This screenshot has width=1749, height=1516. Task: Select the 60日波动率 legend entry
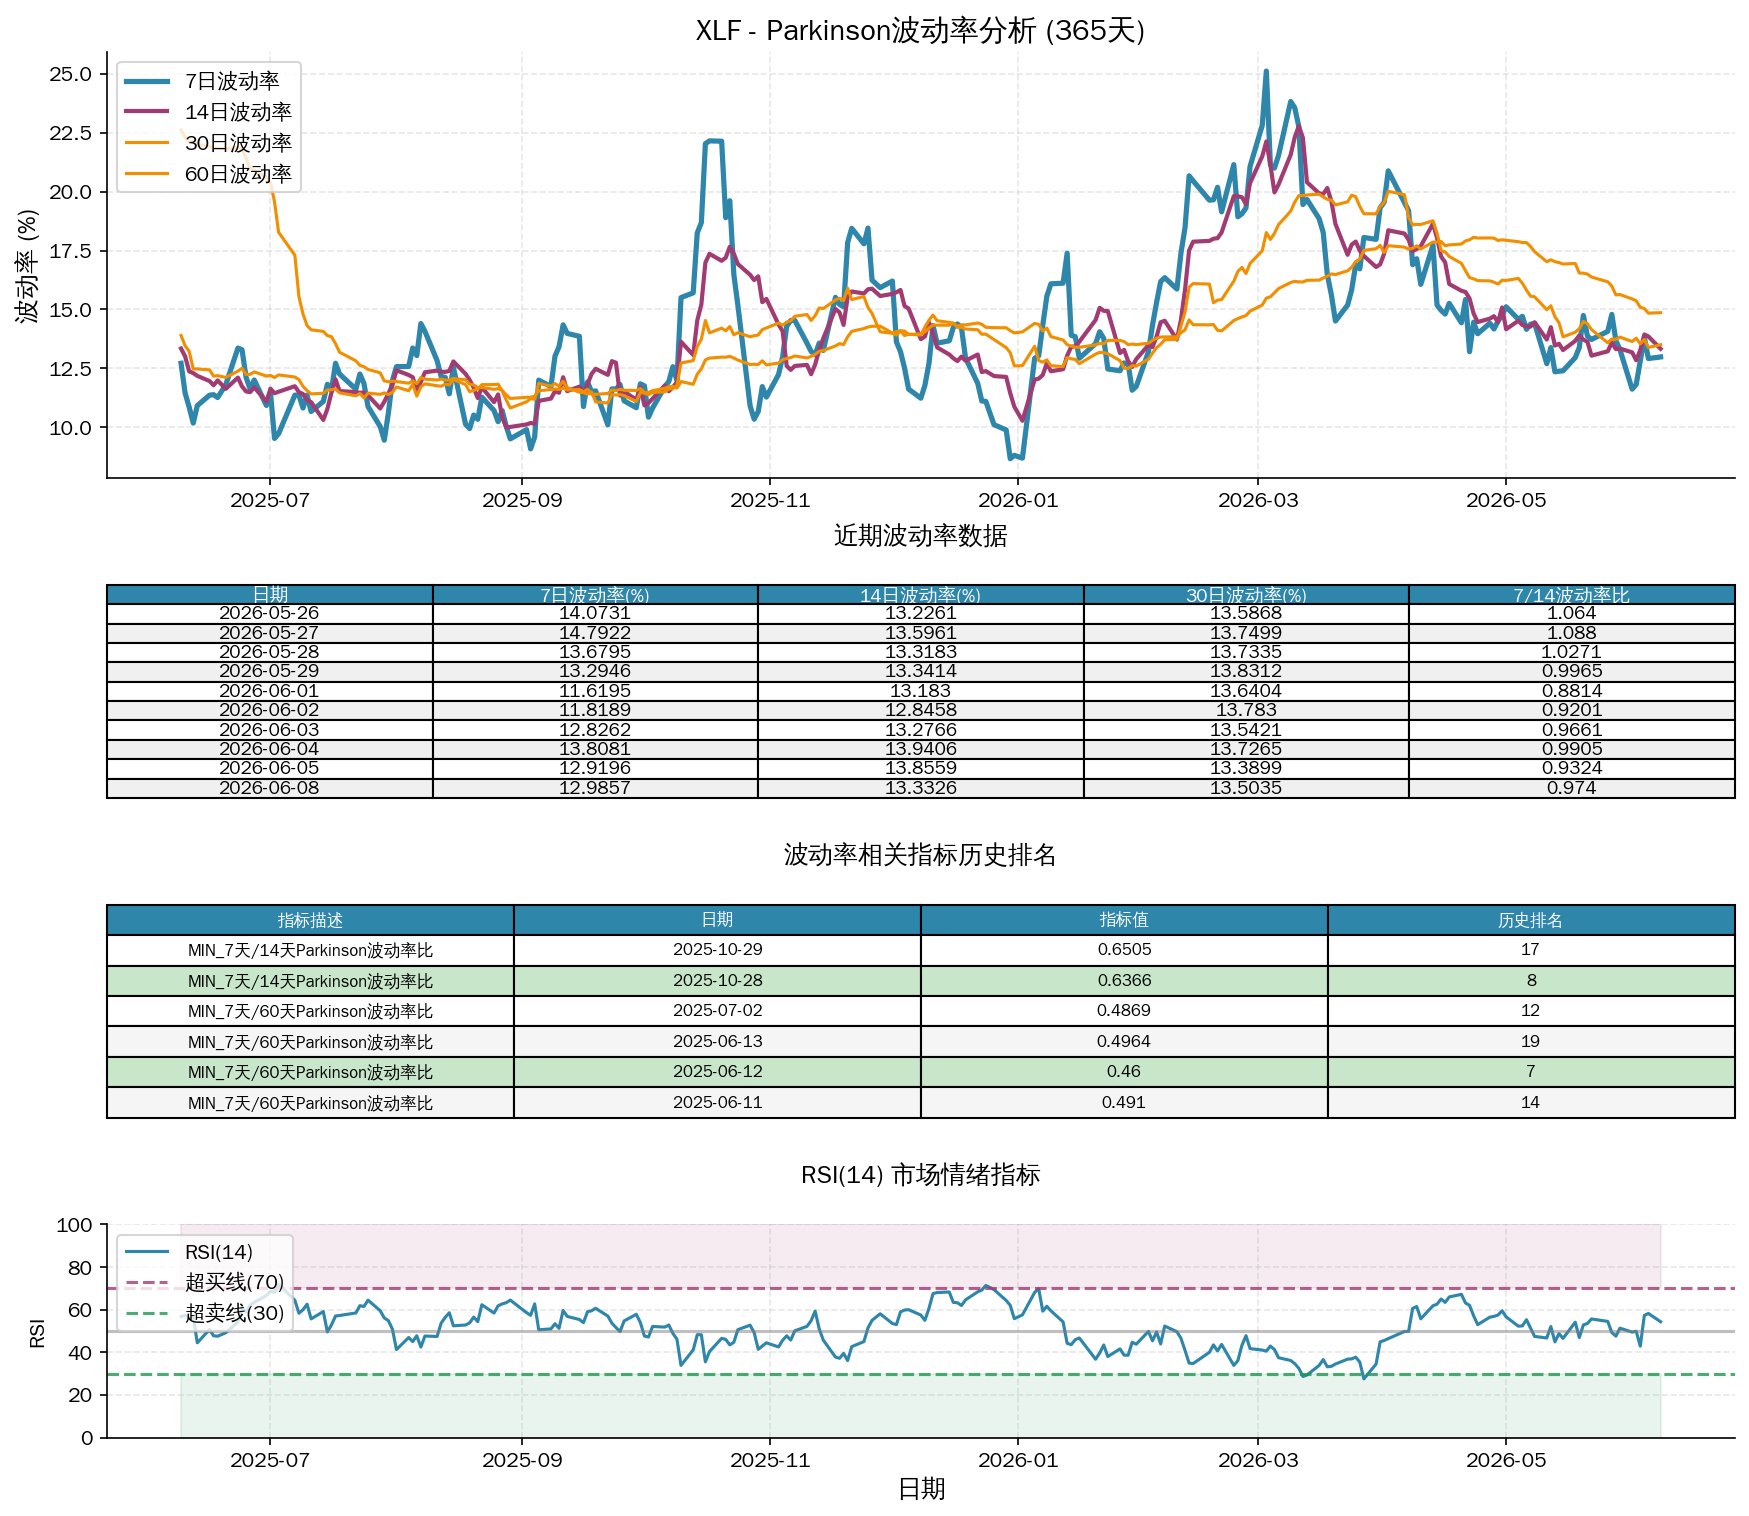(209, 174)
